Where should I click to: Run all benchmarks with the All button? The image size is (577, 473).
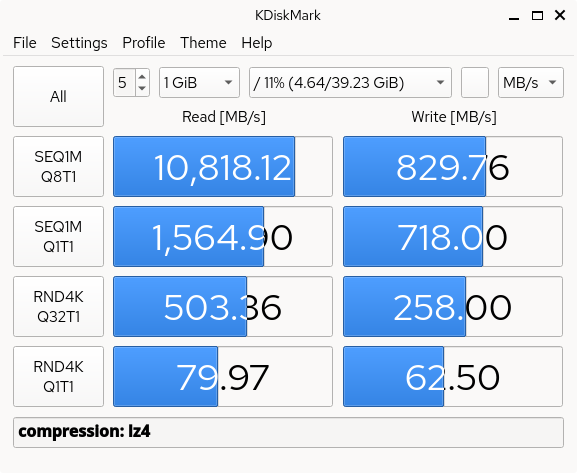pyautogui.click(x=58, y=96)
